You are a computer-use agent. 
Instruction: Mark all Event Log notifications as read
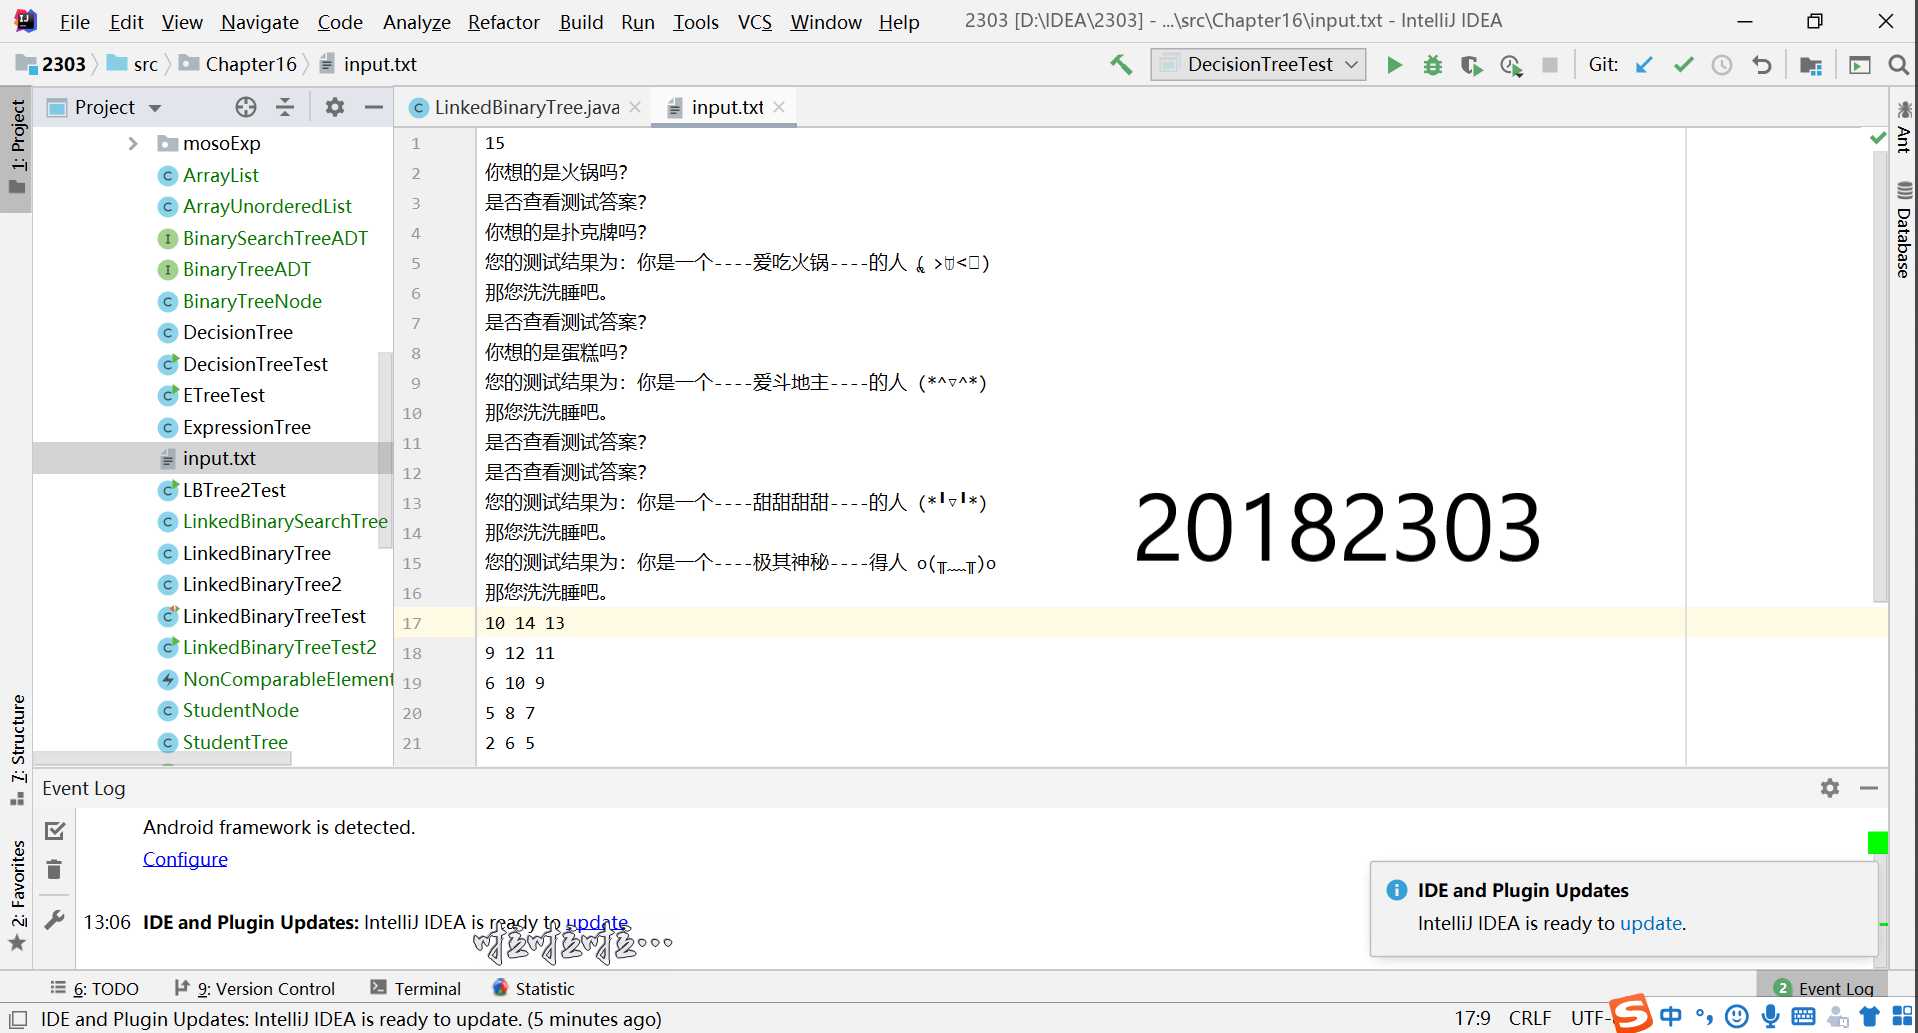pyautogui.click(x=55, y=830)
